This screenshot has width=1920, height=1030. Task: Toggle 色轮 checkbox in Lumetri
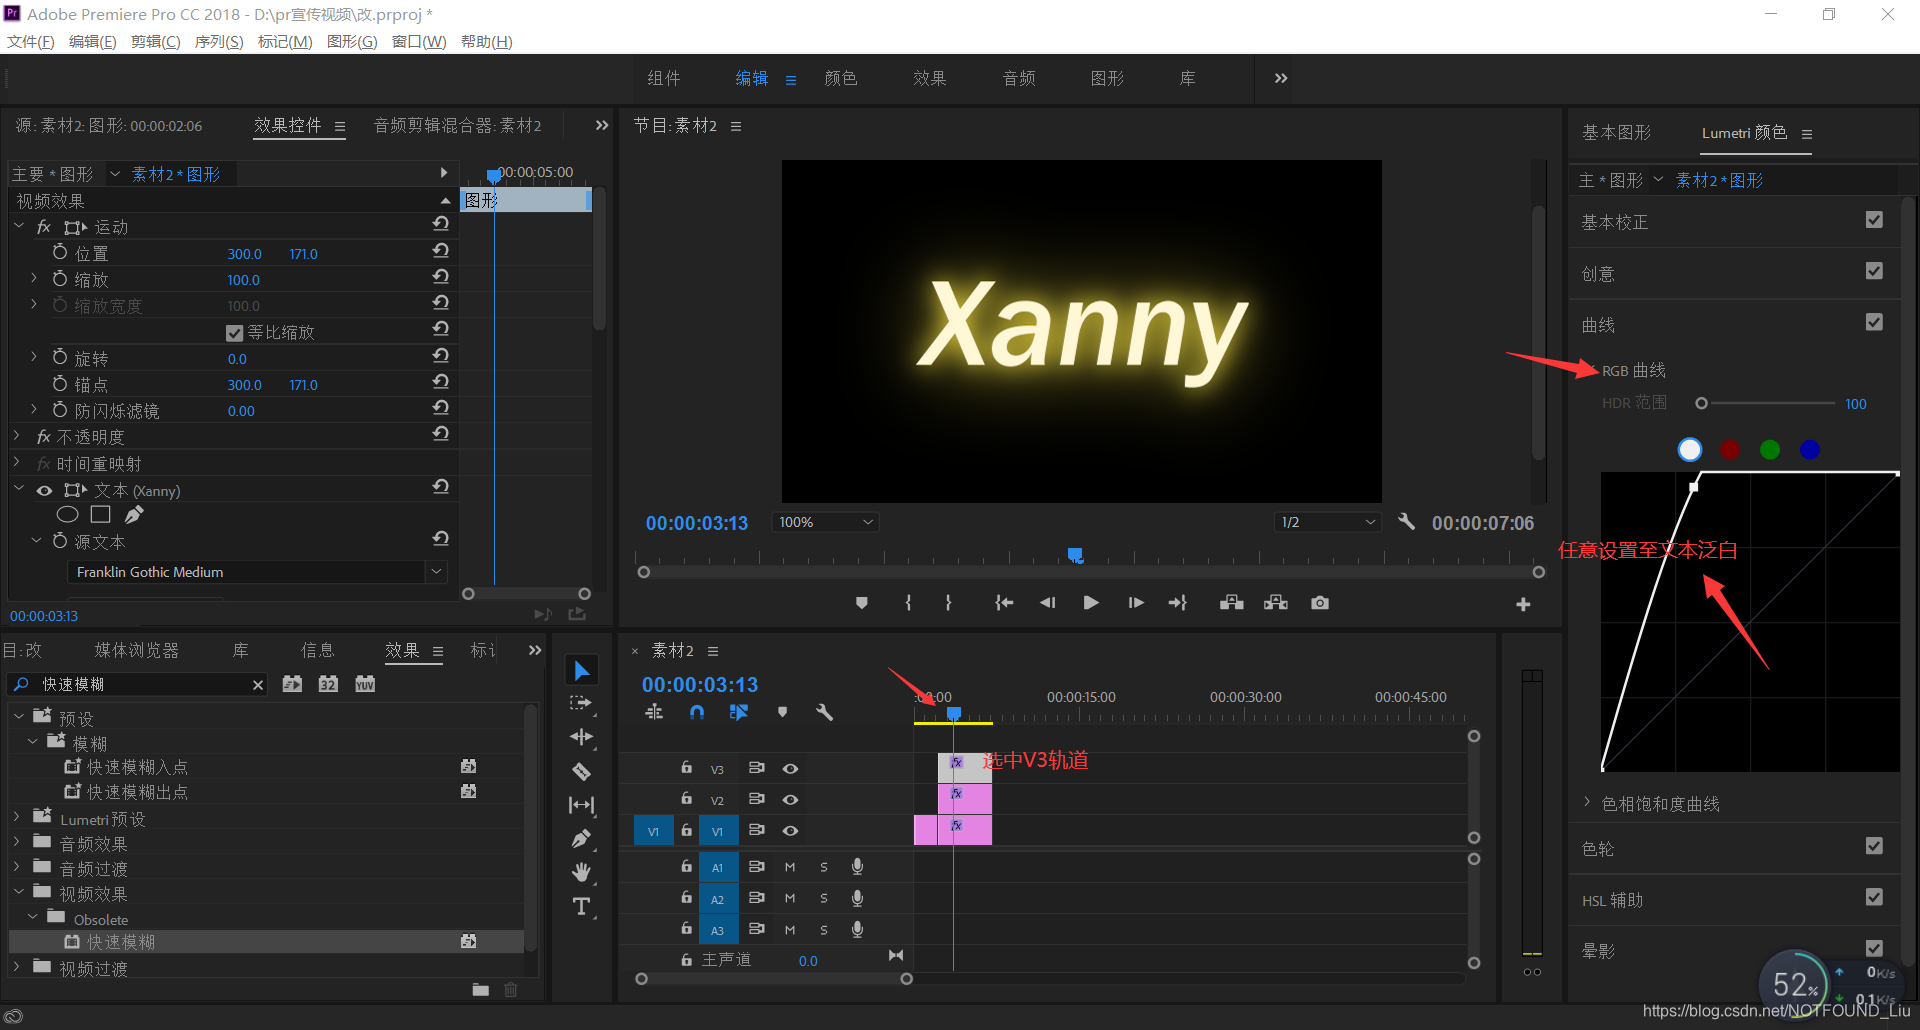point(1874,846)
